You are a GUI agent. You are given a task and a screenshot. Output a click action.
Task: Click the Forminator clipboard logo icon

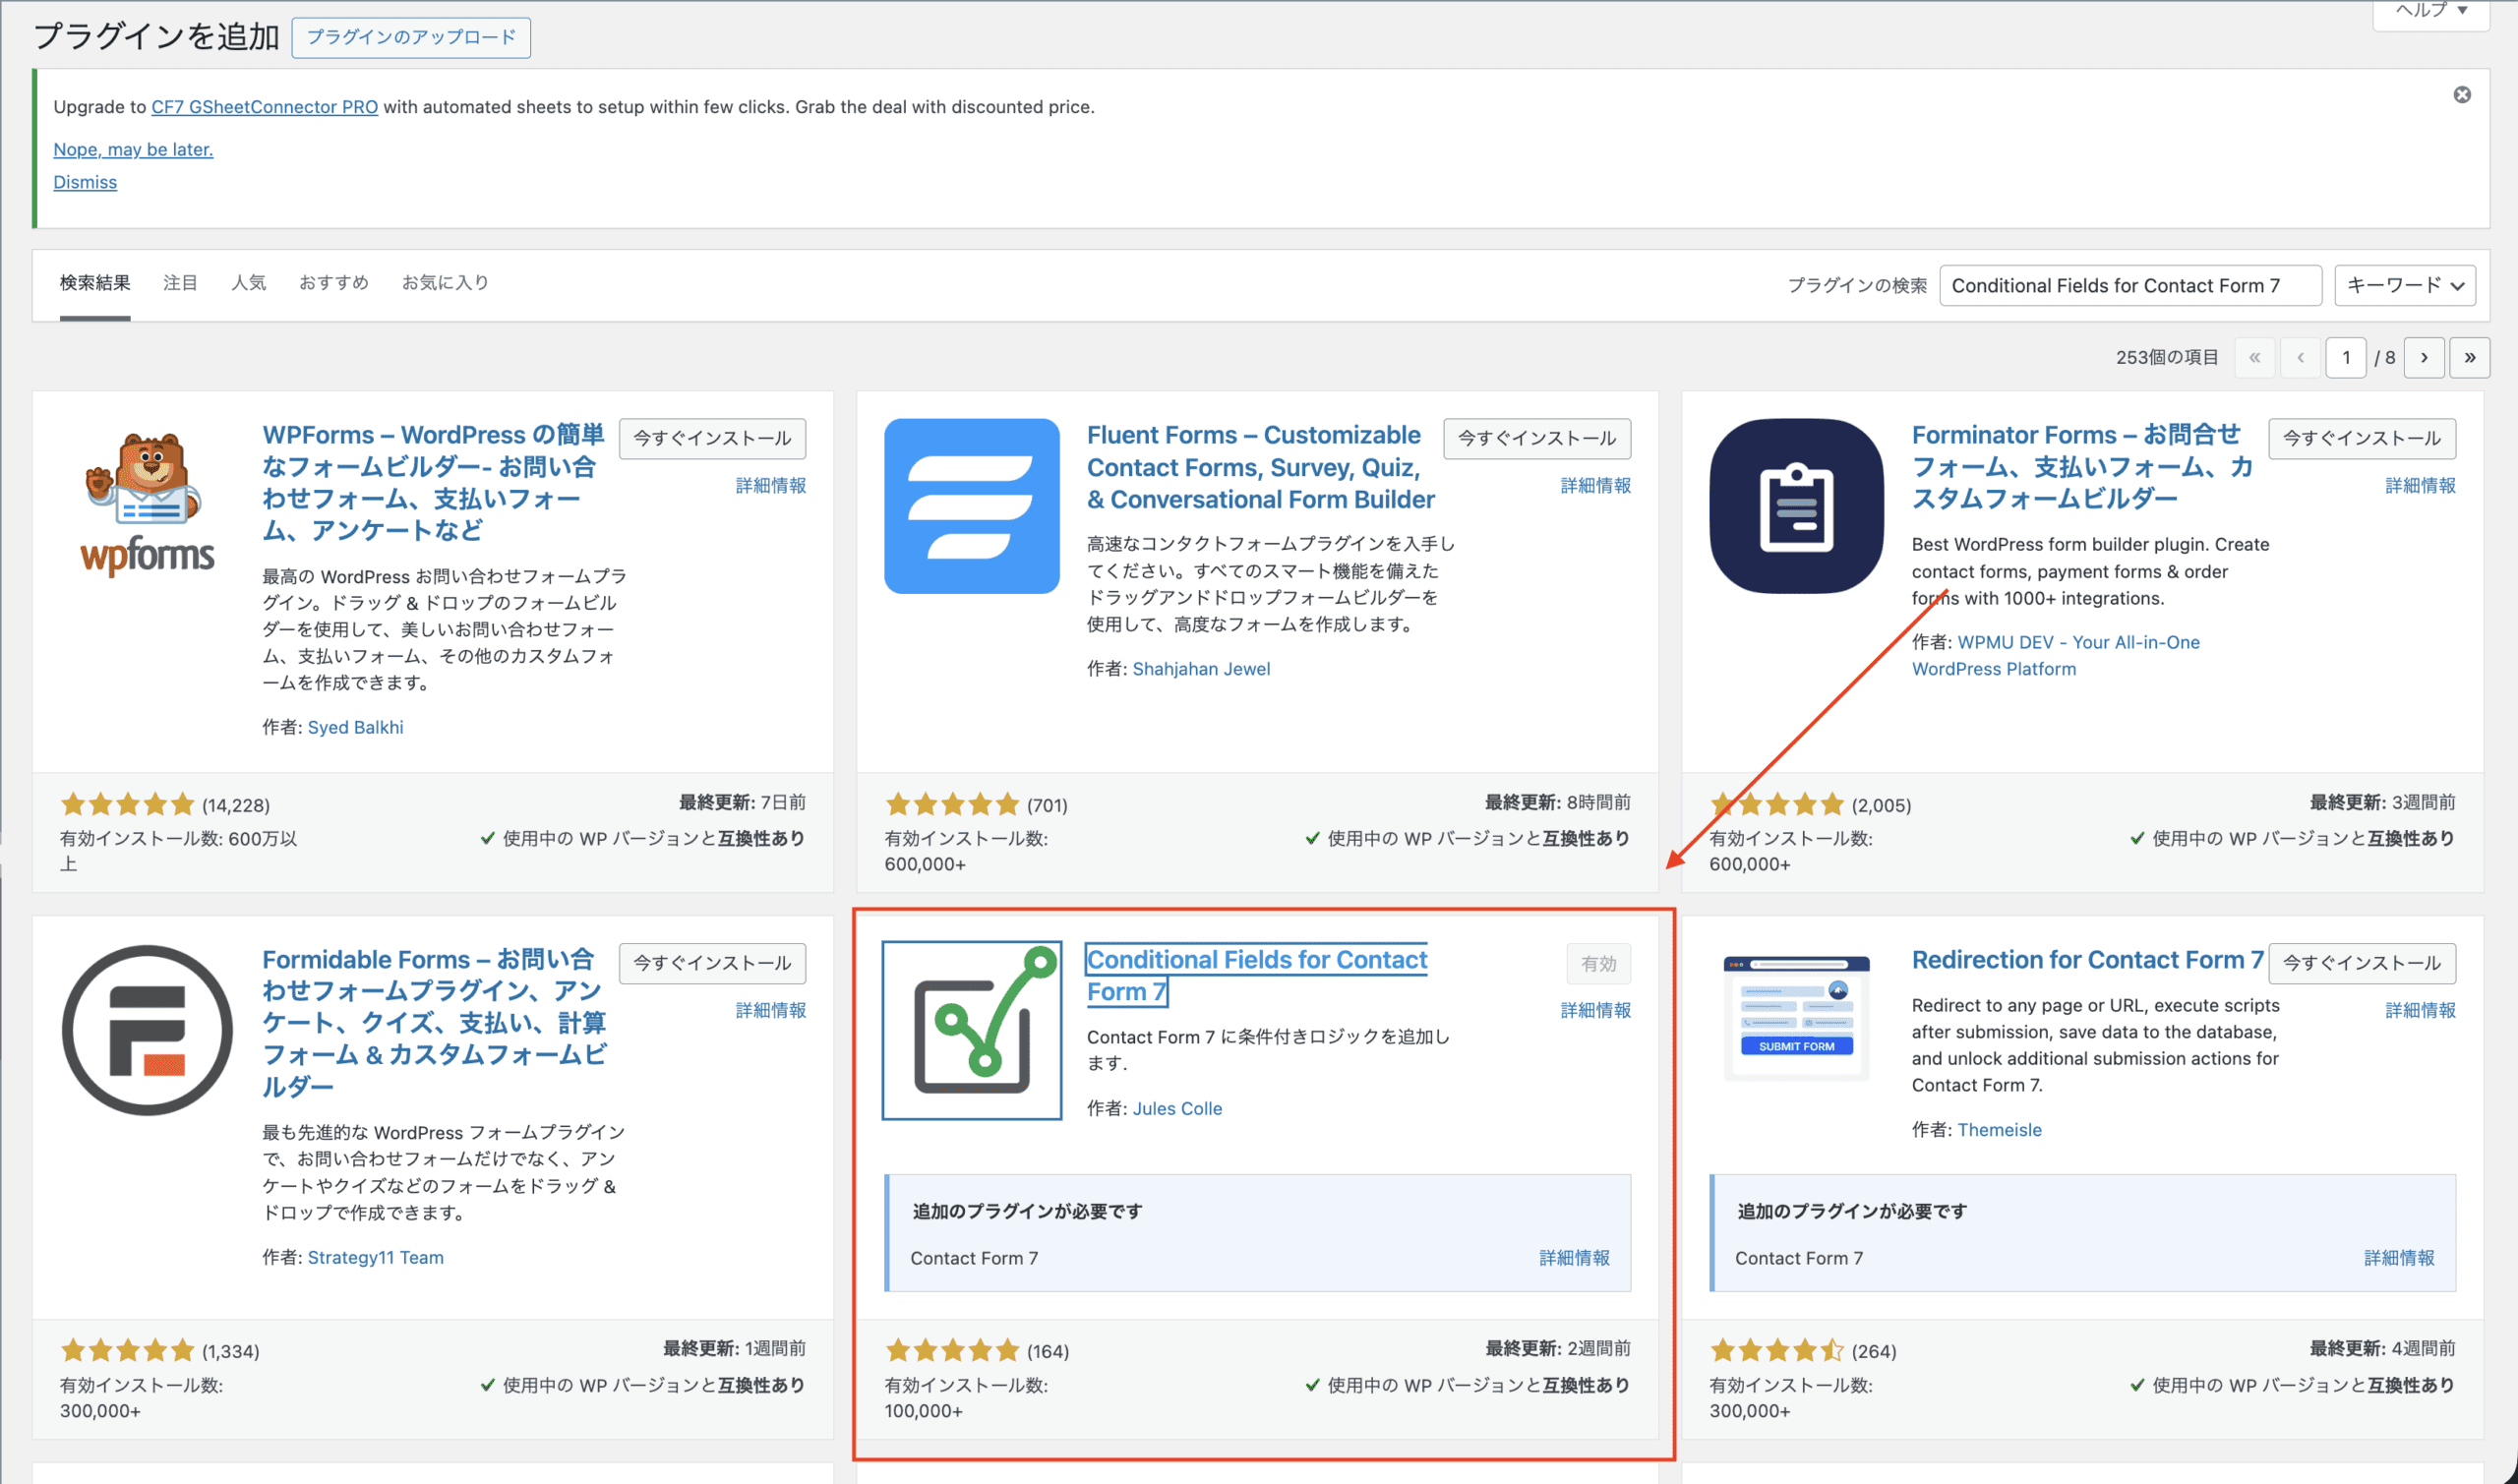[x=1796, y=506]
